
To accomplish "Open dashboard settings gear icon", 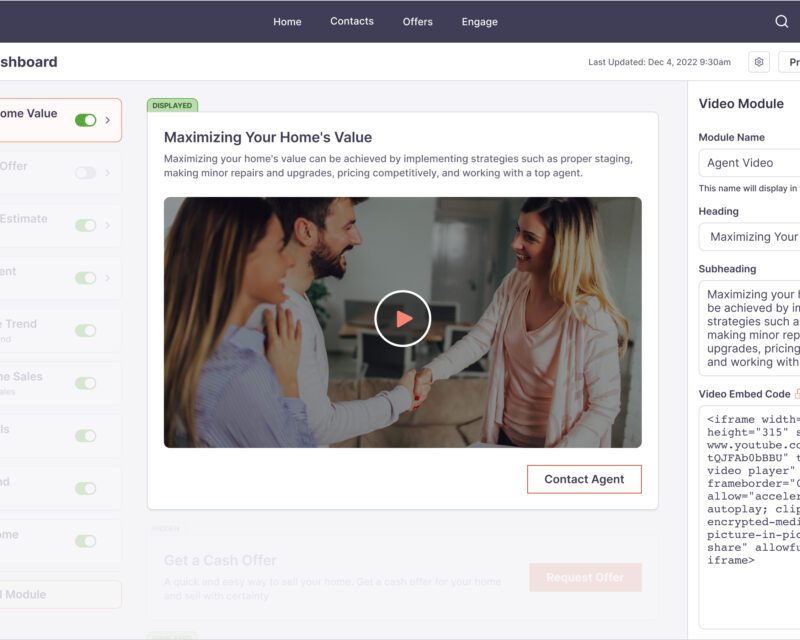I will tap(759, 62).
